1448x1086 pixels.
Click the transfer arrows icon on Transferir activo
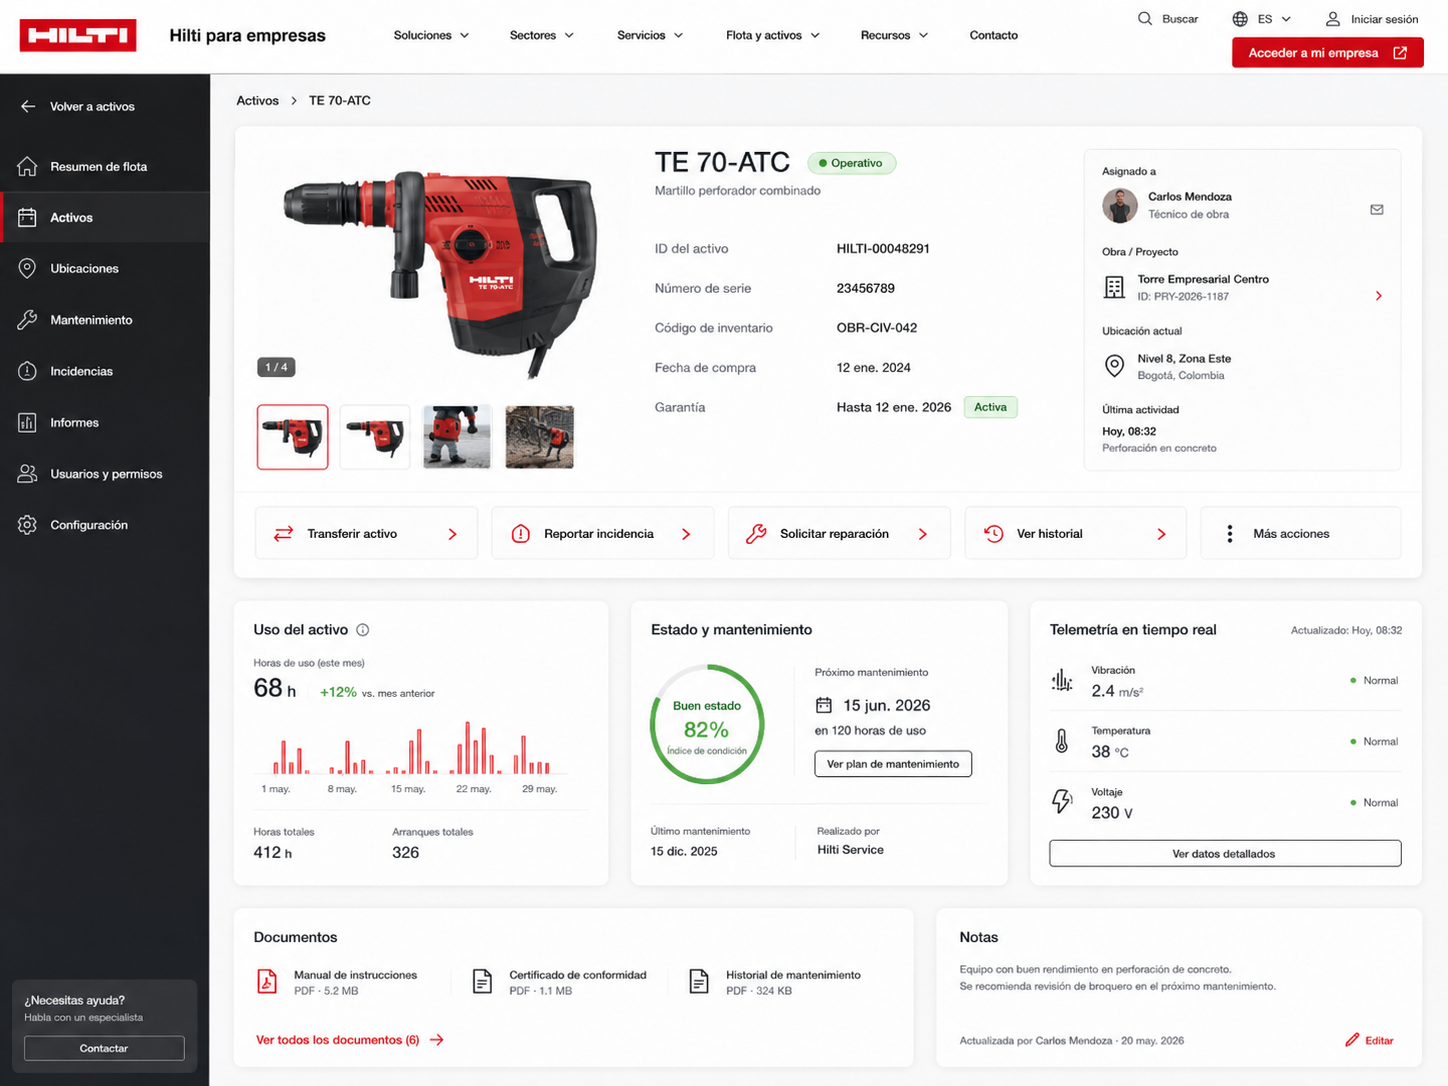pyautogui.click(x=283, y=534)
